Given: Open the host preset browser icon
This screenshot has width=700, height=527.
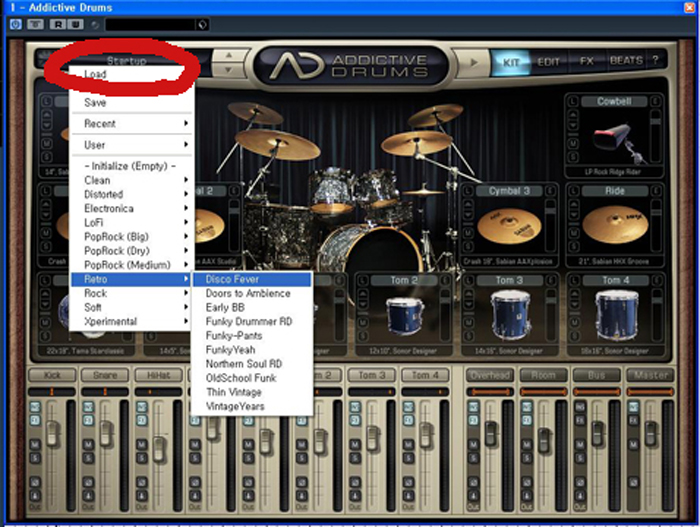Looking at the screenshot, I should tap(202, 25).
